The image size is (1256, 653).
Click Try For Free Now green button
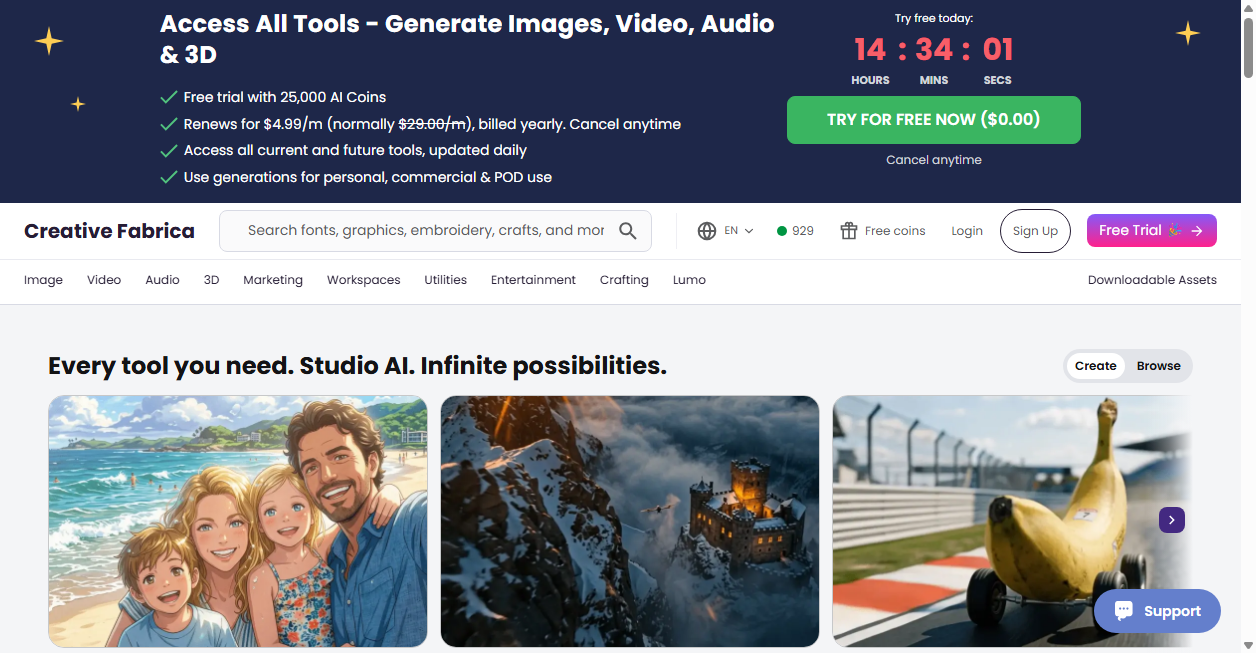pyautogui.click(x=934, y=120)
